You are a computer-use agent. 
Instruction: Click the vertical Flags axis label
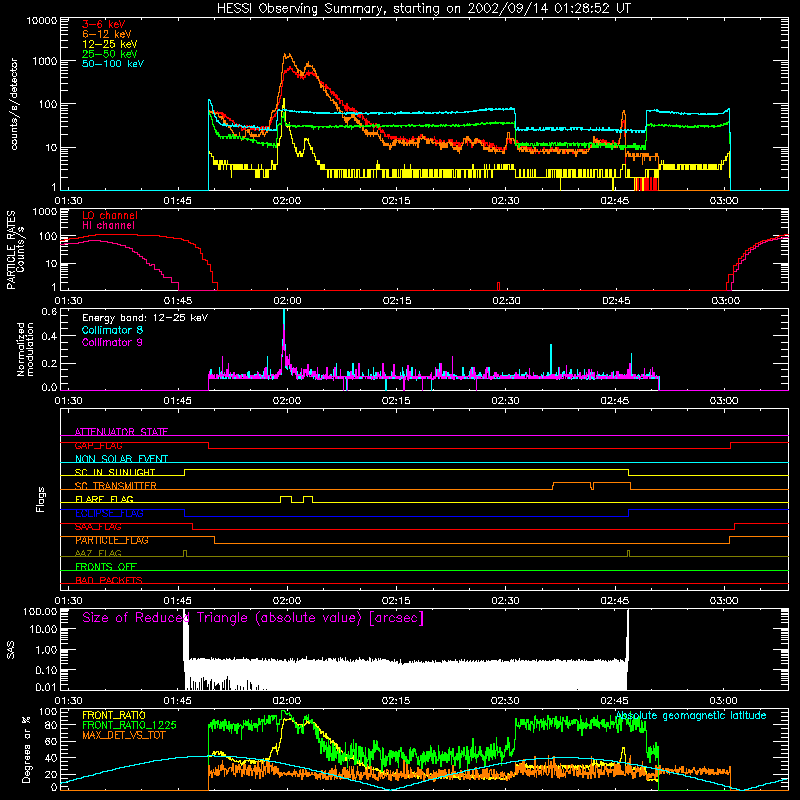pyautogui.click(x=41, y=499)
